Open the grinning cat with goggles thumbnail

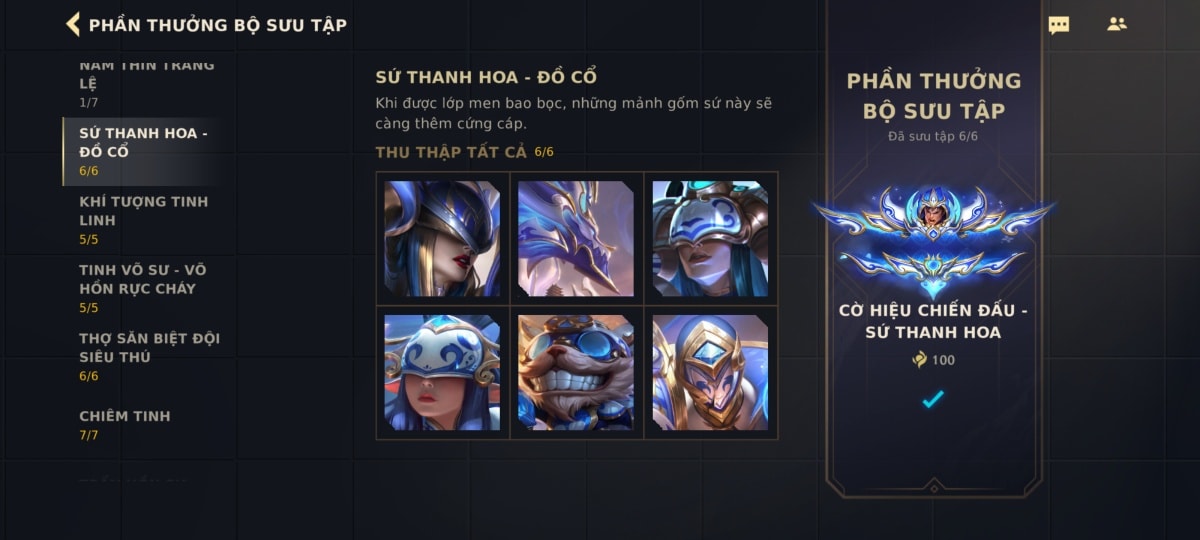[x=576, y=373]
